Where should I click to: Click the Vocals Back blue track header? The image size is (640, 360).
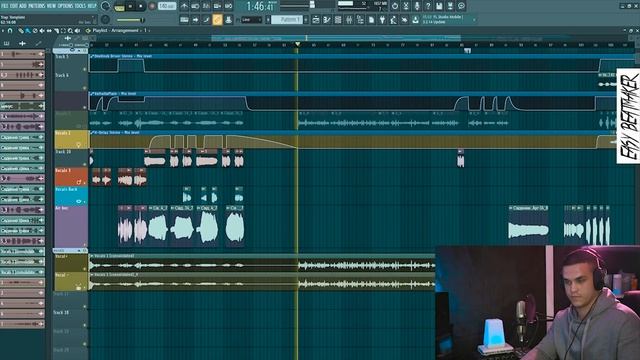point(71,196)
